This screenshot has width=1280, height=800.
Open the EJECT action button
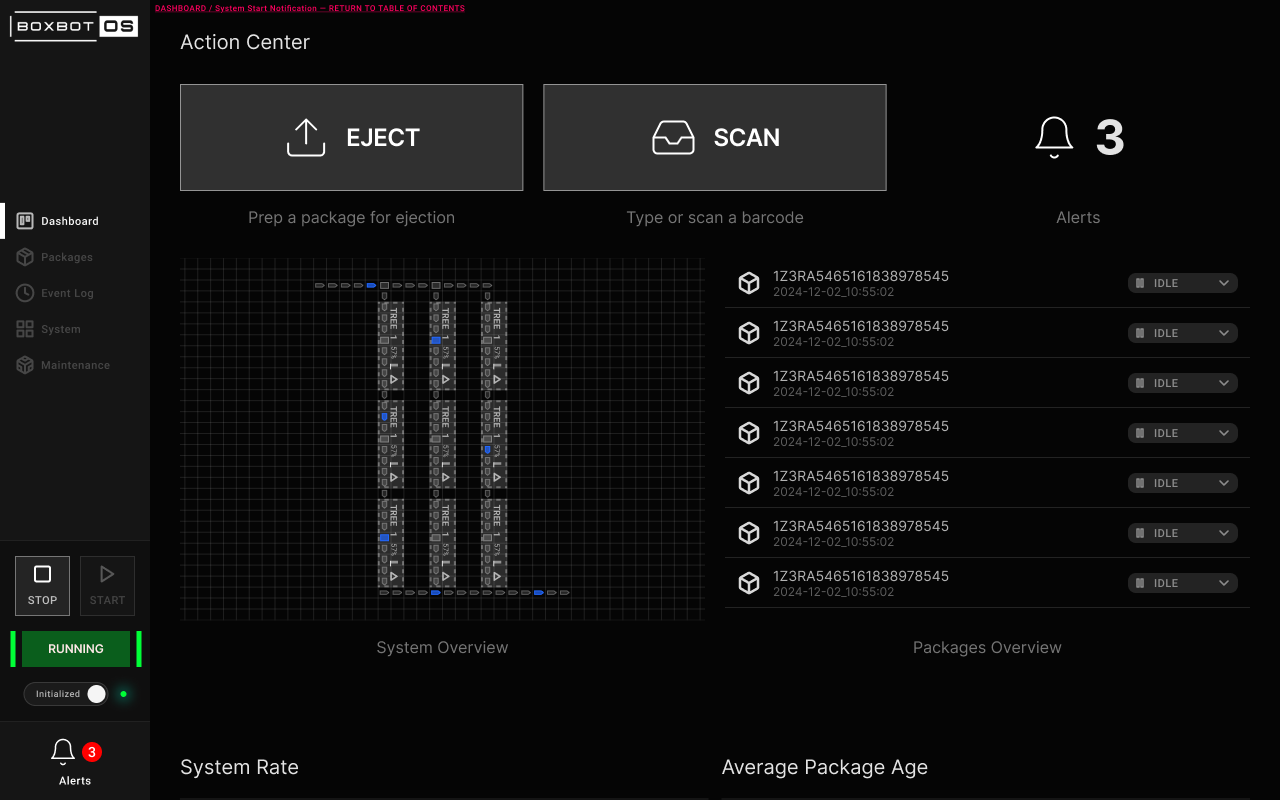tap(351, 137)
